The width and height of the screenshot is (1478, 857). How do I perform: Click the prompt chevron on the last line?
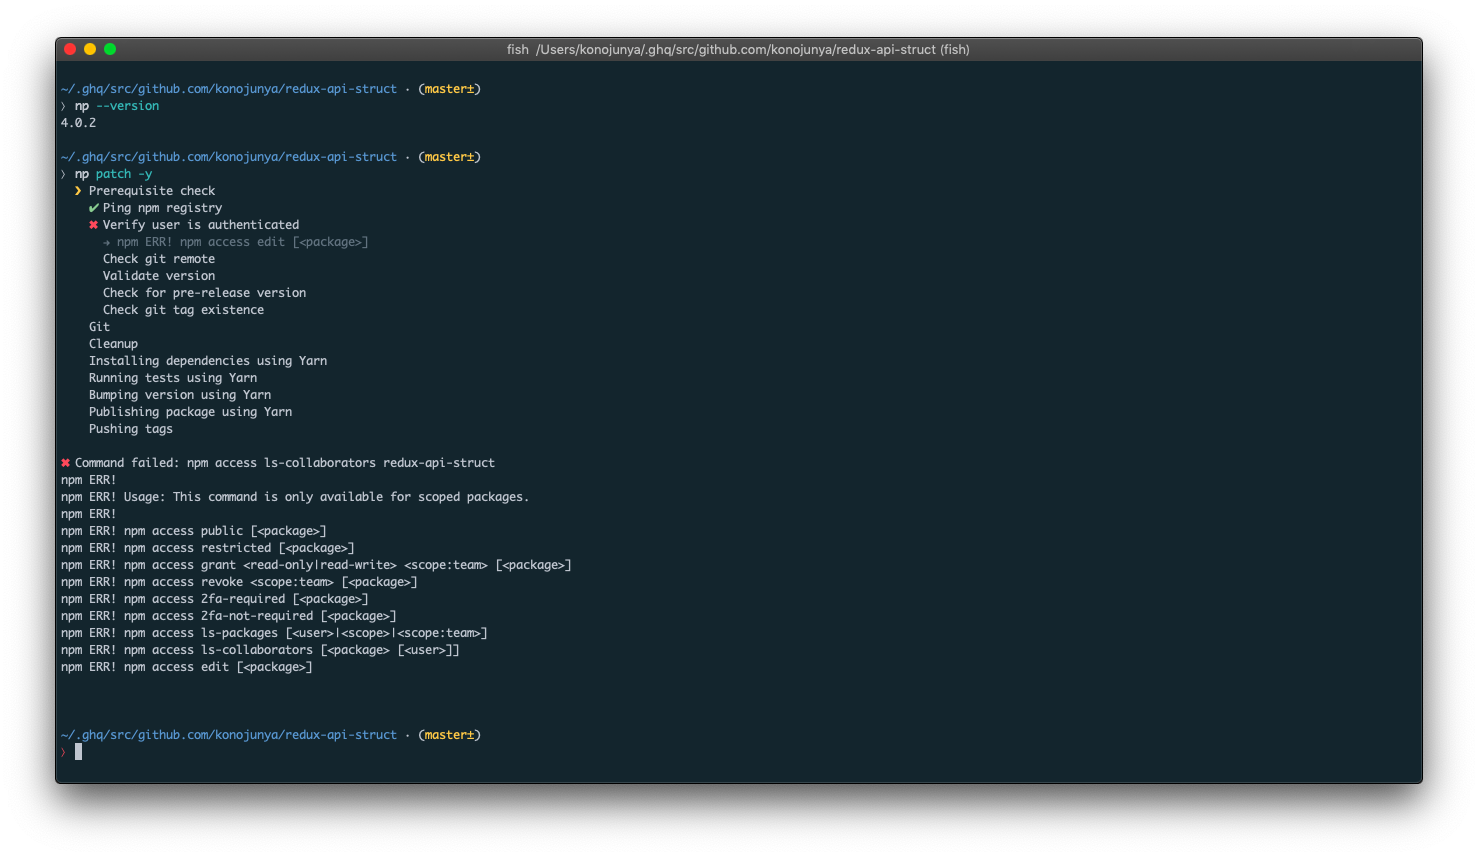[63, 751]
